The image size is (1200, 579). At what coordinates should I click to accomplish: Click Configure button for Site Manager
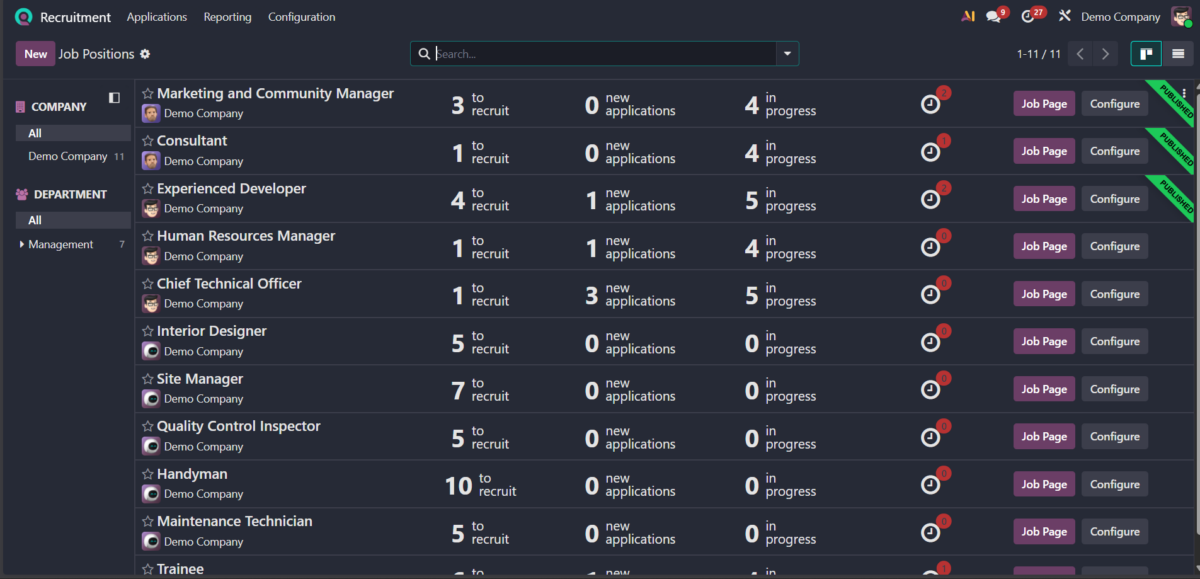[1114, 389]
